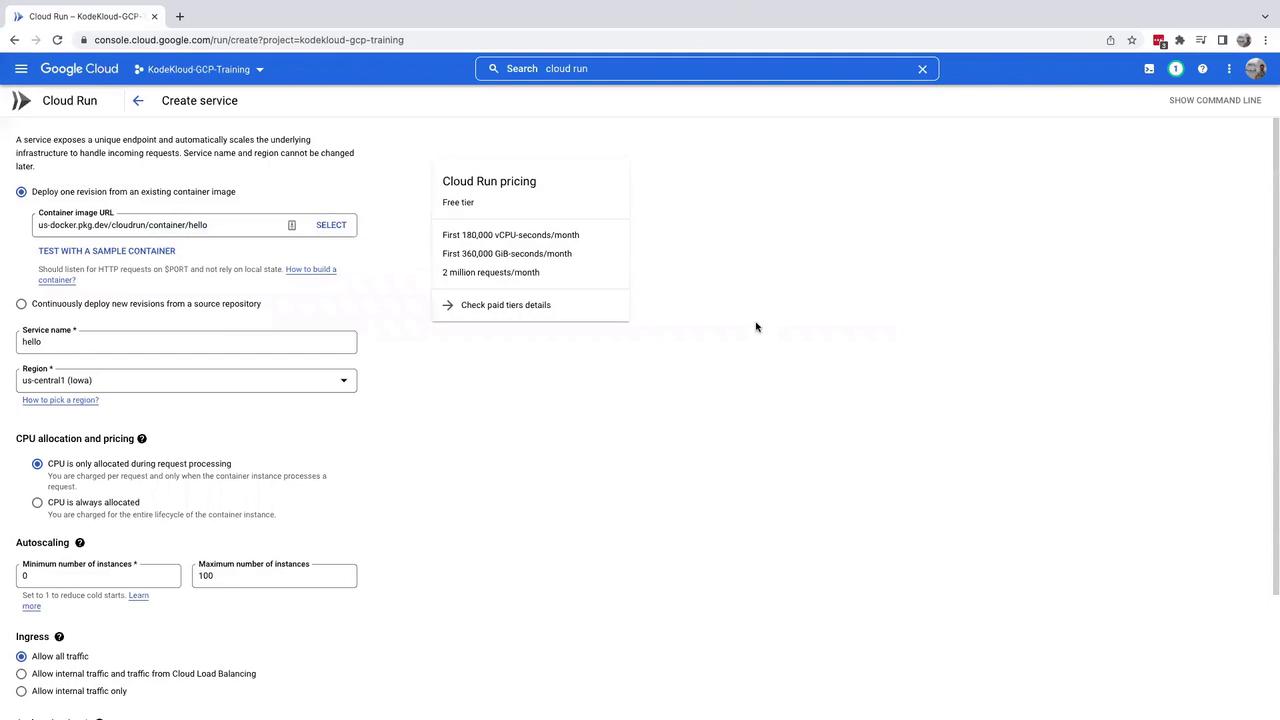Screen dimensions: 1280x720
Task: Click the text First 180,000 vCPU-seconds/month
Action: tap(511, 235)
